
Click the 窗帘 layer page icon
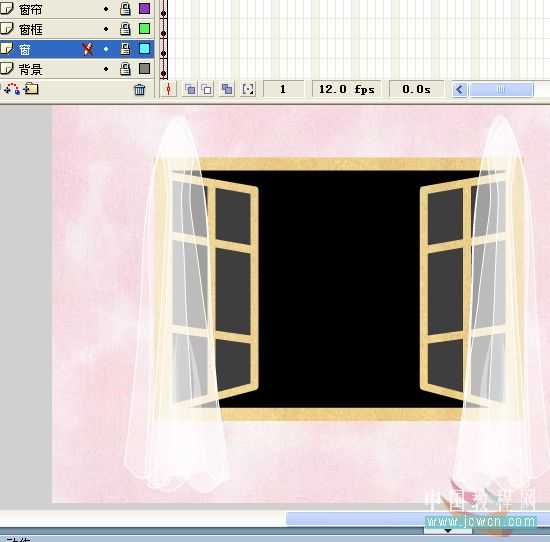point(6,8)
